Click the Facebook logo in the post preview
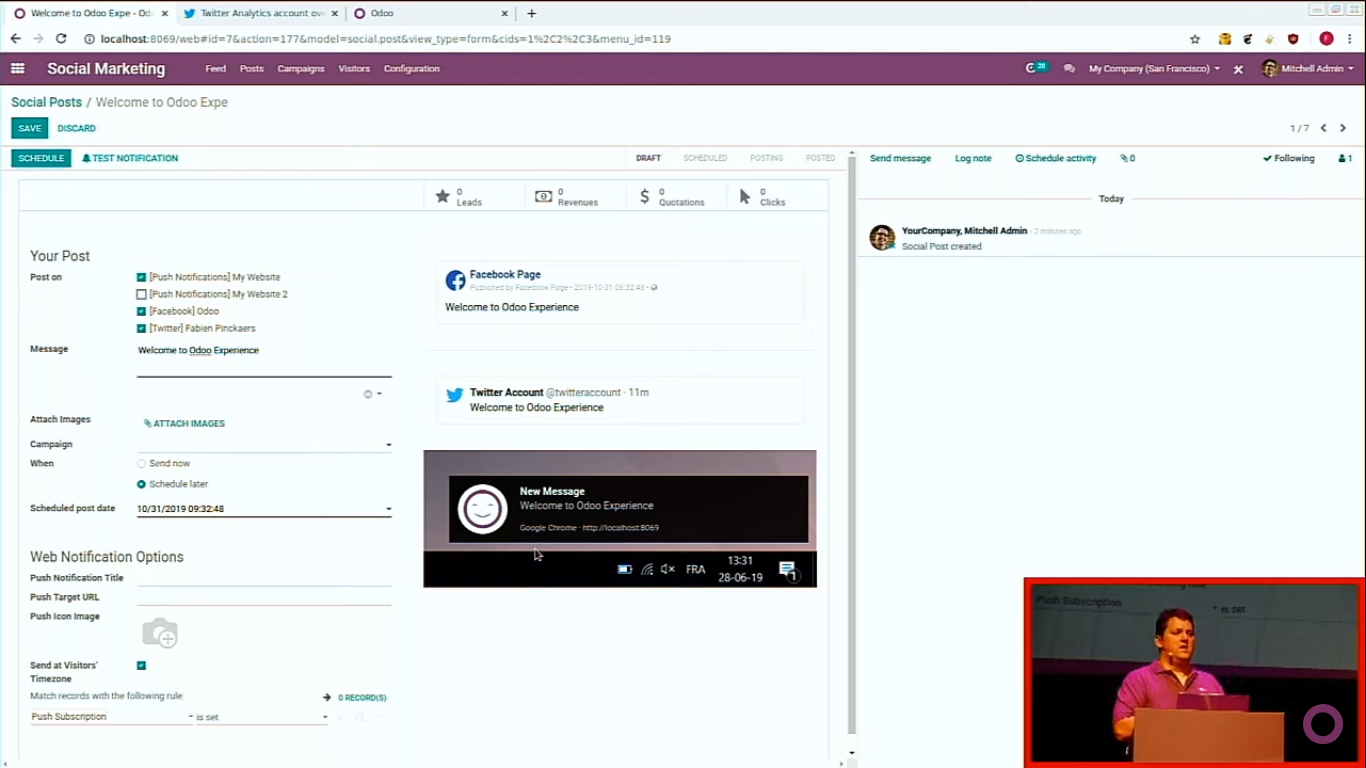 coord(455,280)
